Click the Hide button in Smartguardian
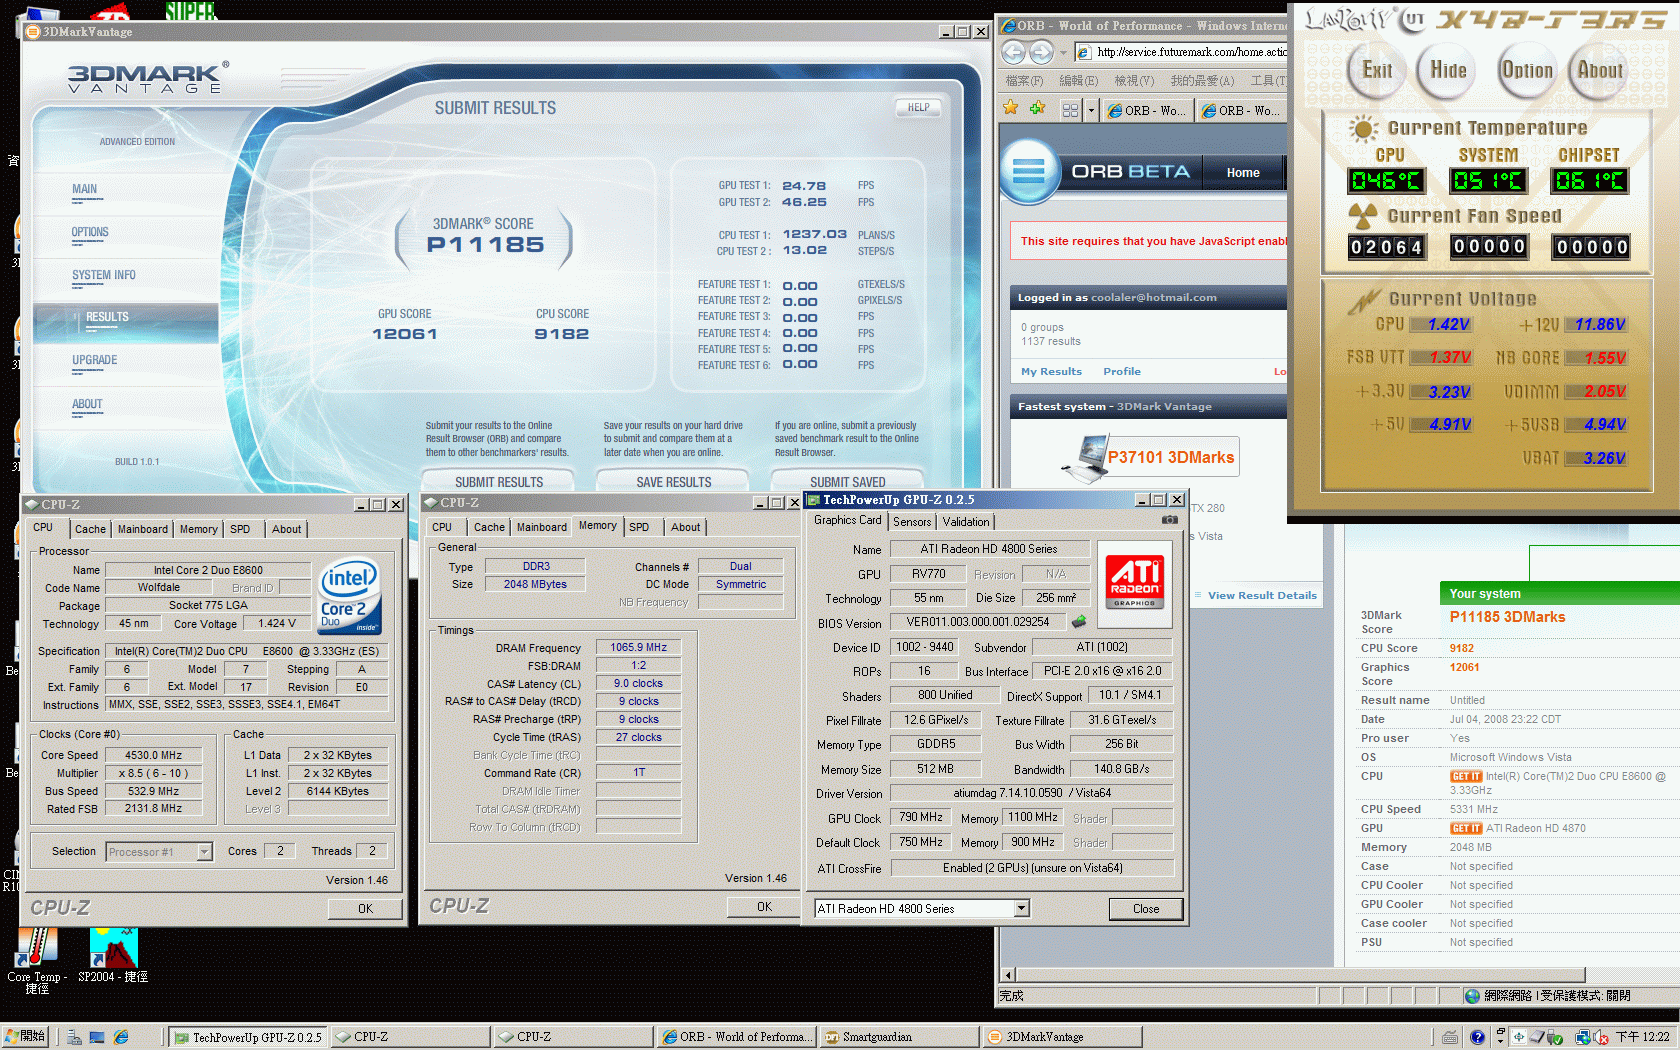The width and height of the screenshot is (1680, 1050). point(1448,70)
